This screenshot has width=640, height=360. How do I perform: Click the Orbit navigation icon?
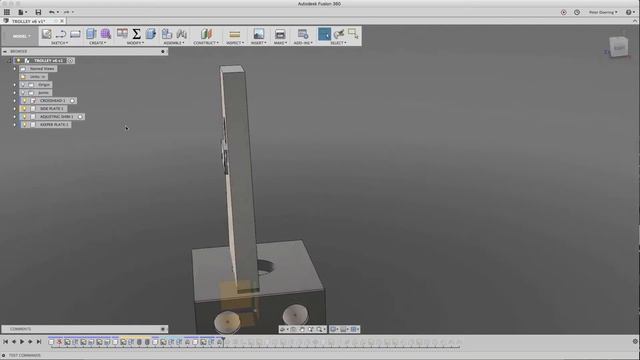(x=282, y=329)
